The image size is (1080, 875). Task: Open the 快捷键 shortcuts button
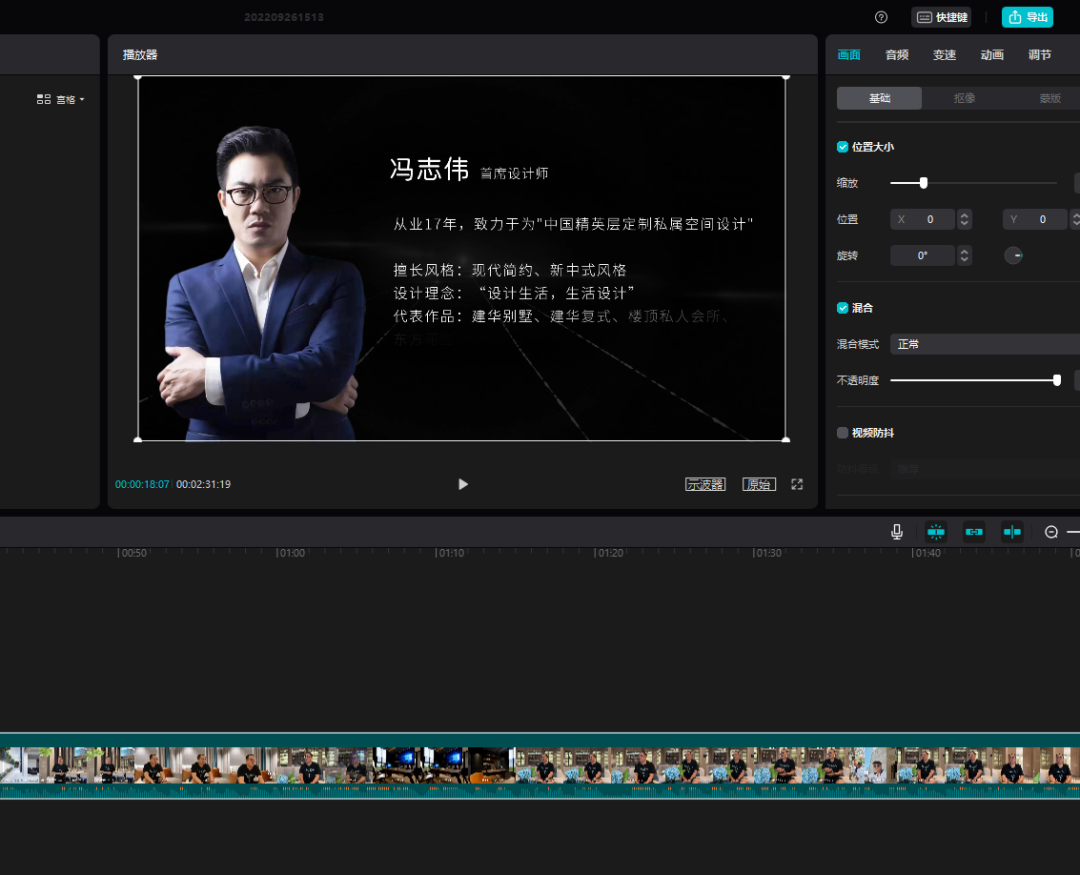[x=942, y=17]
